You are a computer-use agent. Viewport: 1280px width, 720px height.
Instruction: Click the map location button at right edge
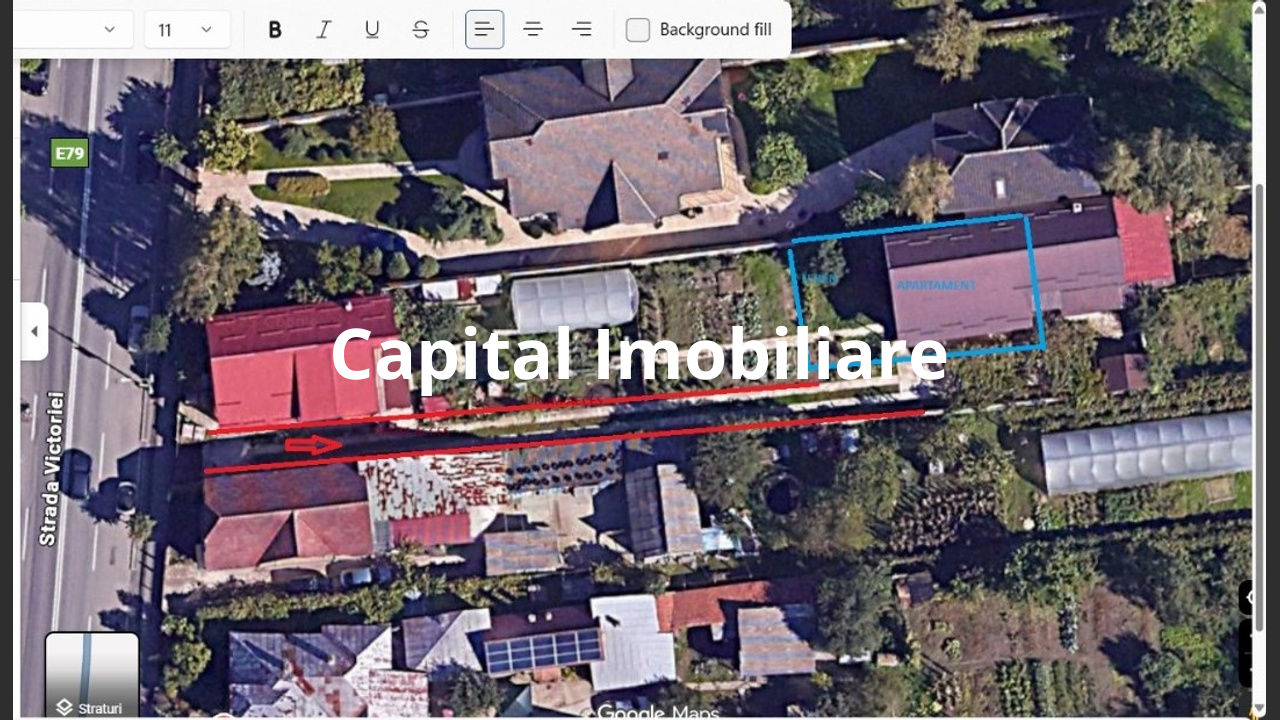[x=1250, y=597]
